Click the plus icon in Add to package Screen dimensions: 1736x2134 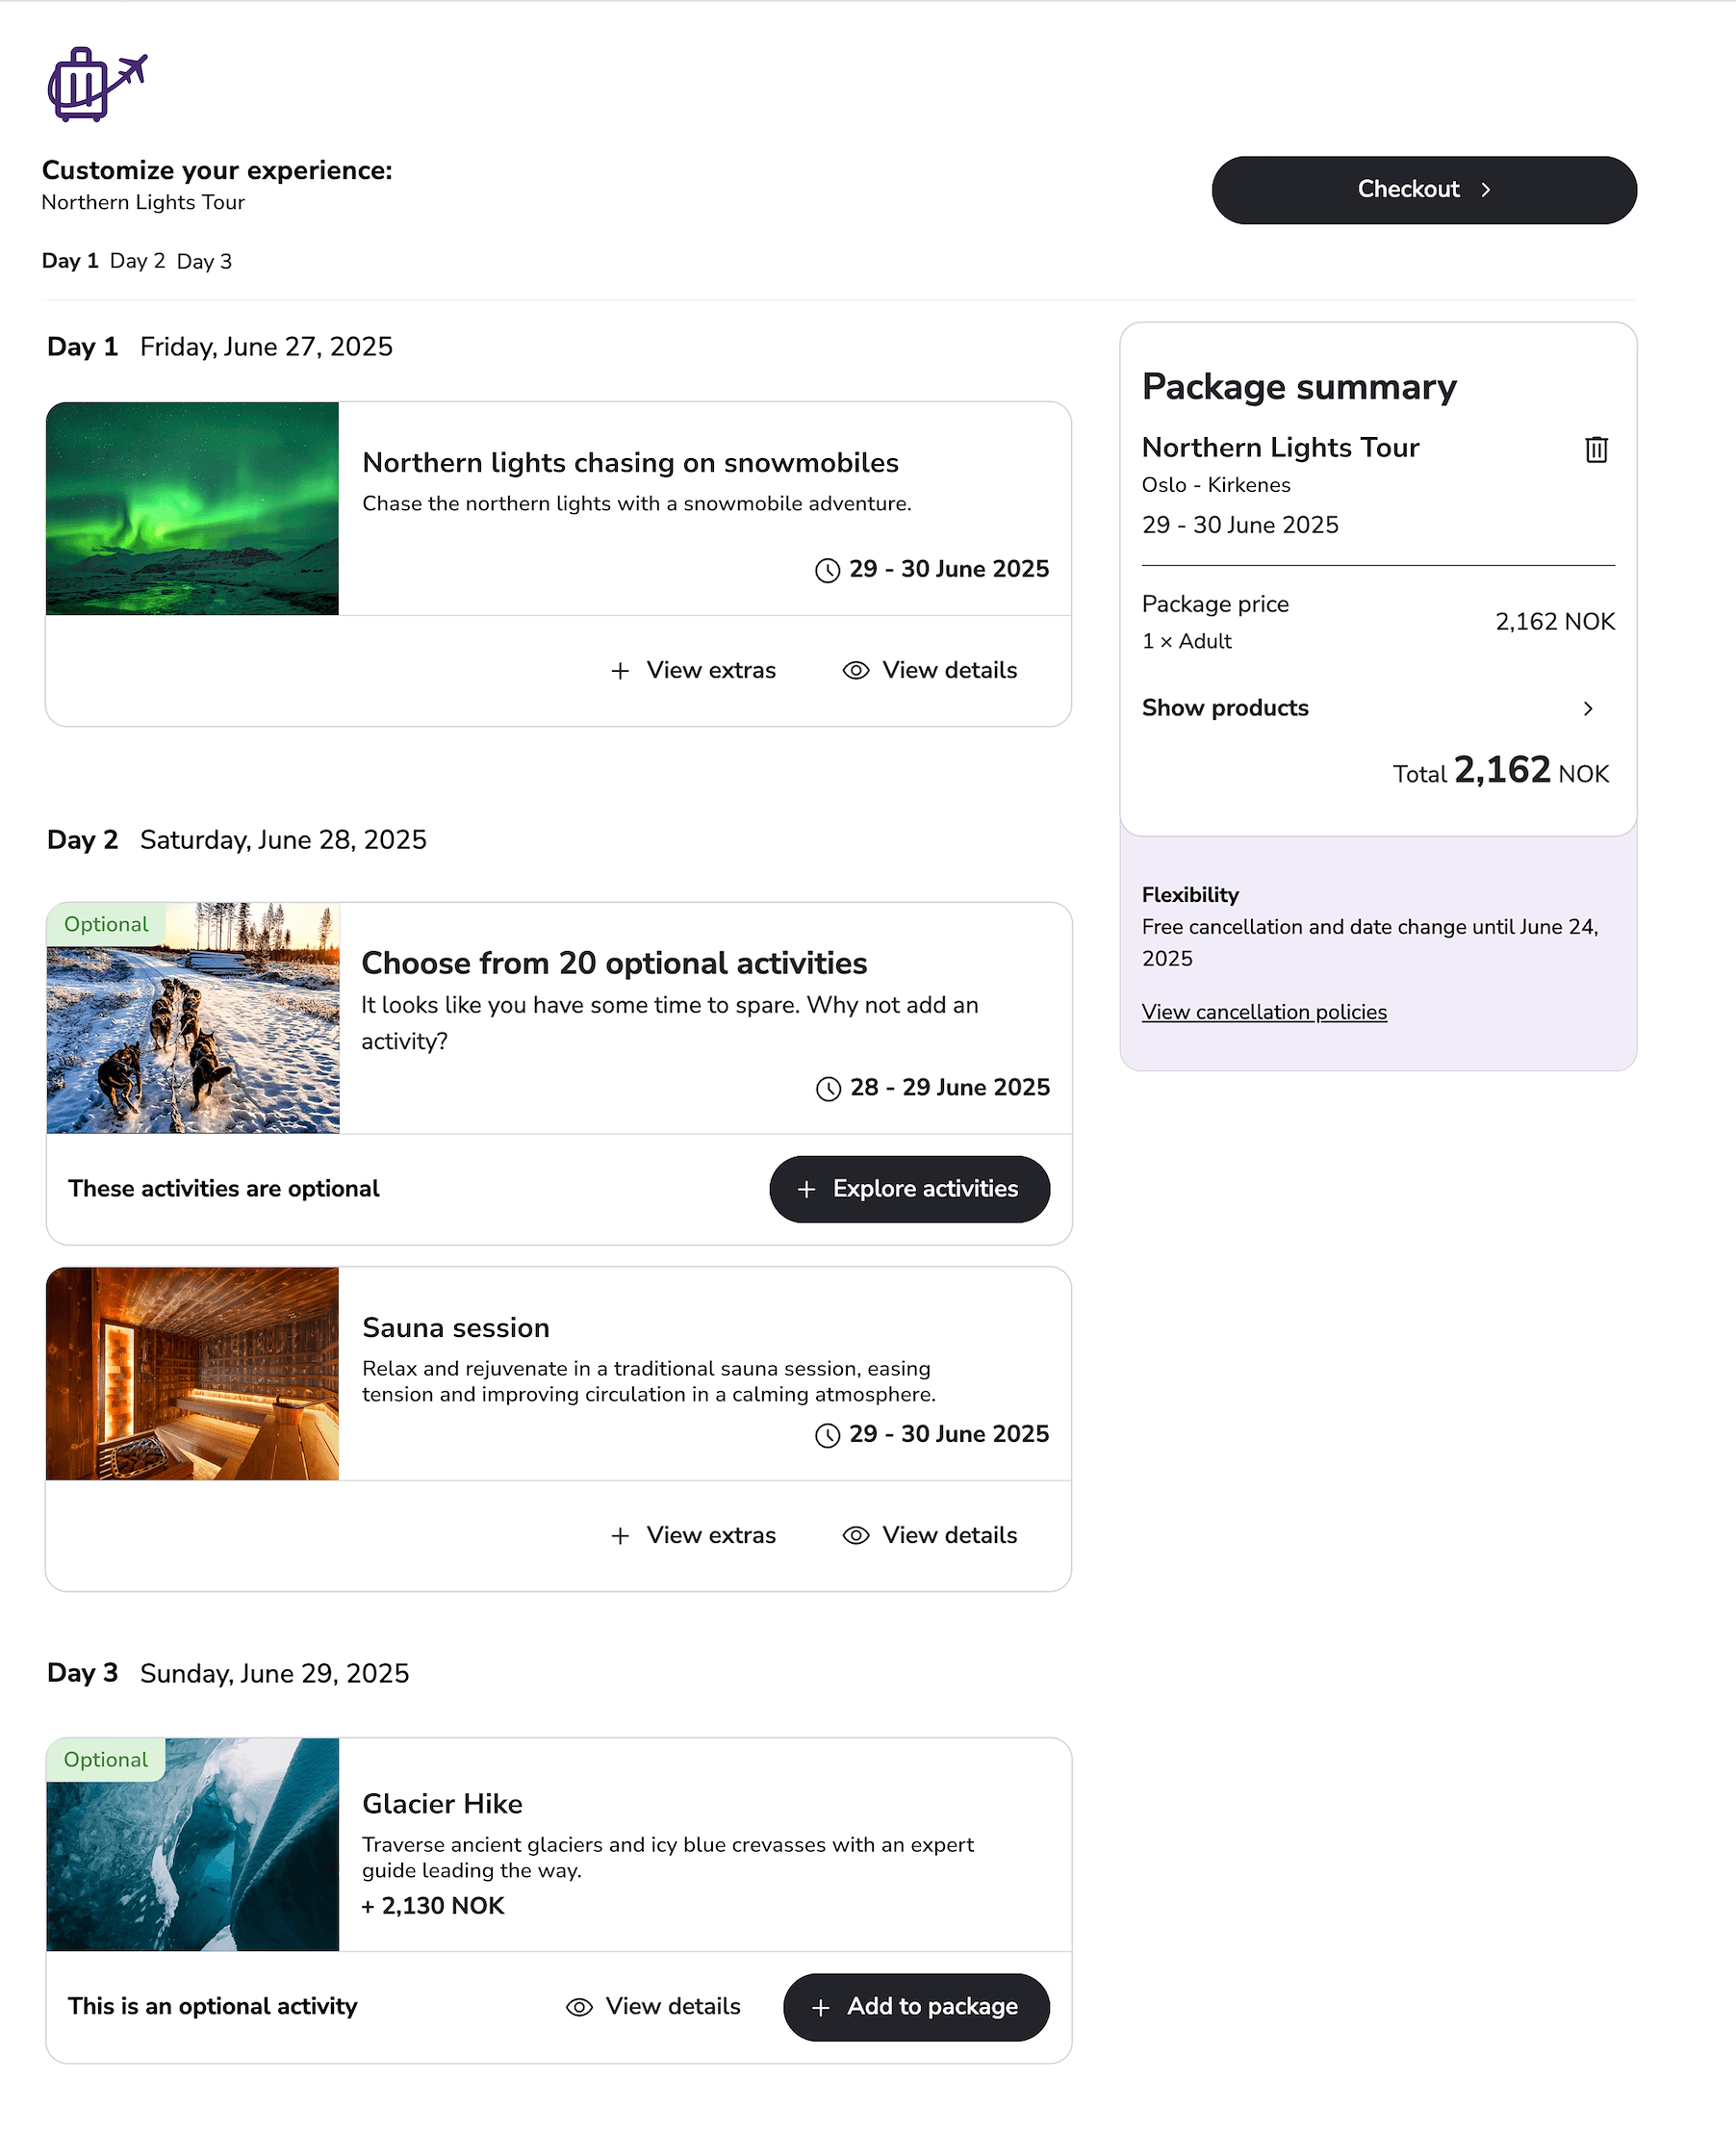pyautogui.click(x=820, y=2007)
